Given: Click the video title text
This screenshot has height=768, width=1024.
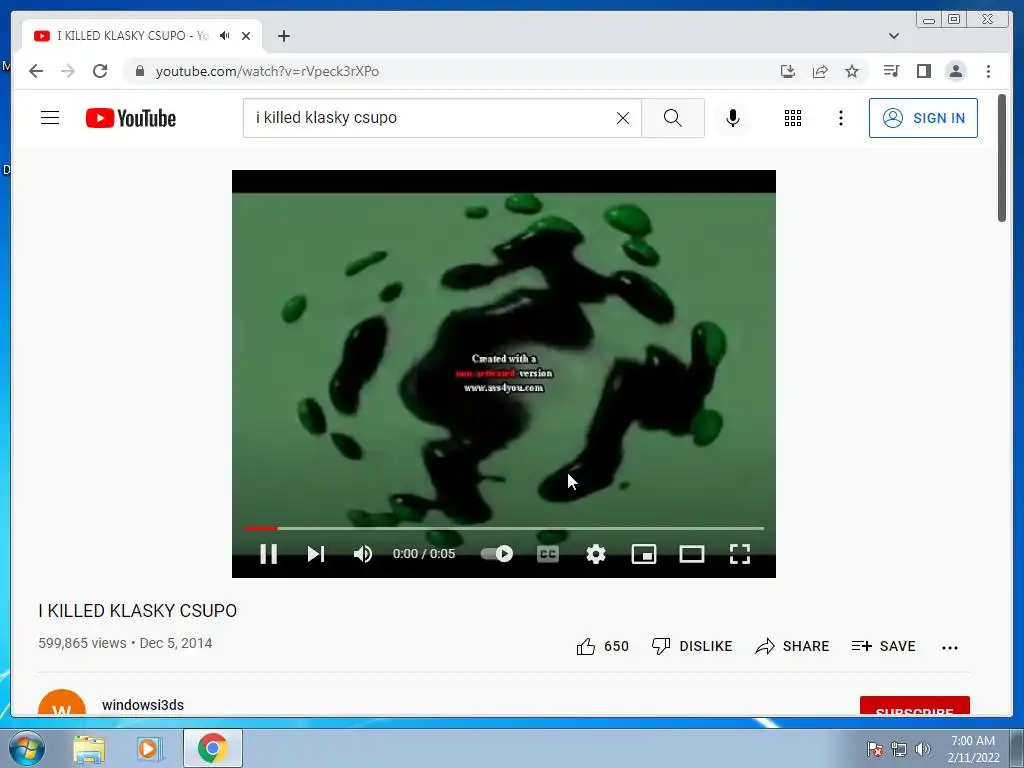Looking at the screenshot, I should point(138,611).
